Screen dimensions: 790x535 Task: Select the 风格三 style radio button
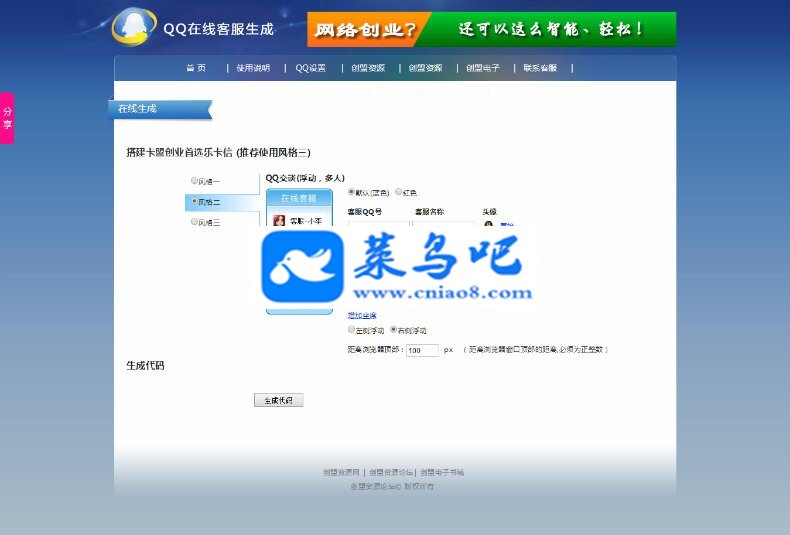[194, 221]
